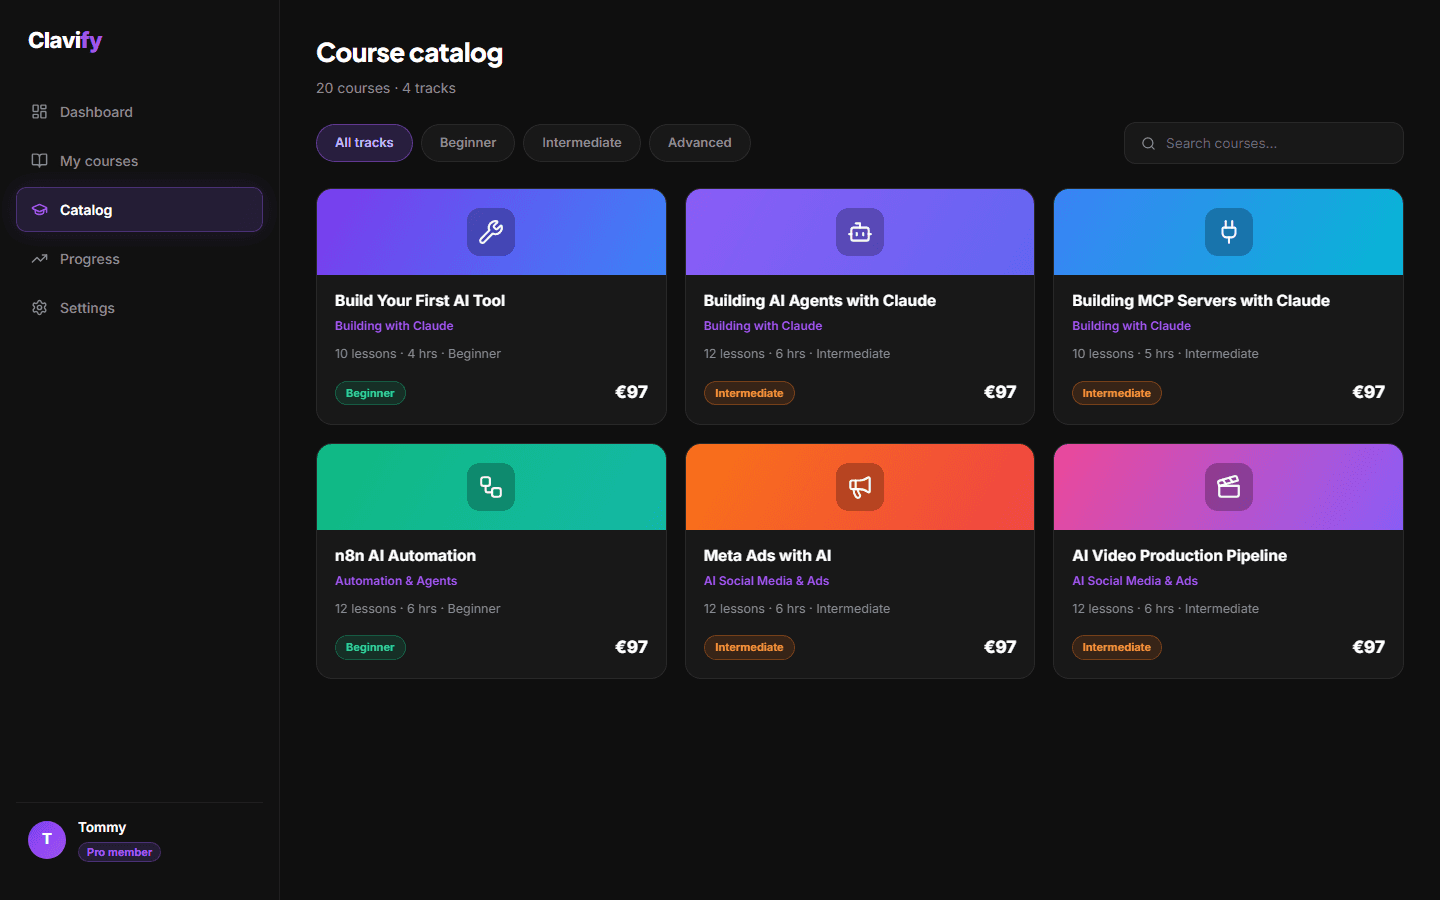This screenshot has width=1440, height=900.
Task: Open AI Video Production Pipeline title
Action: point(1179,556)
